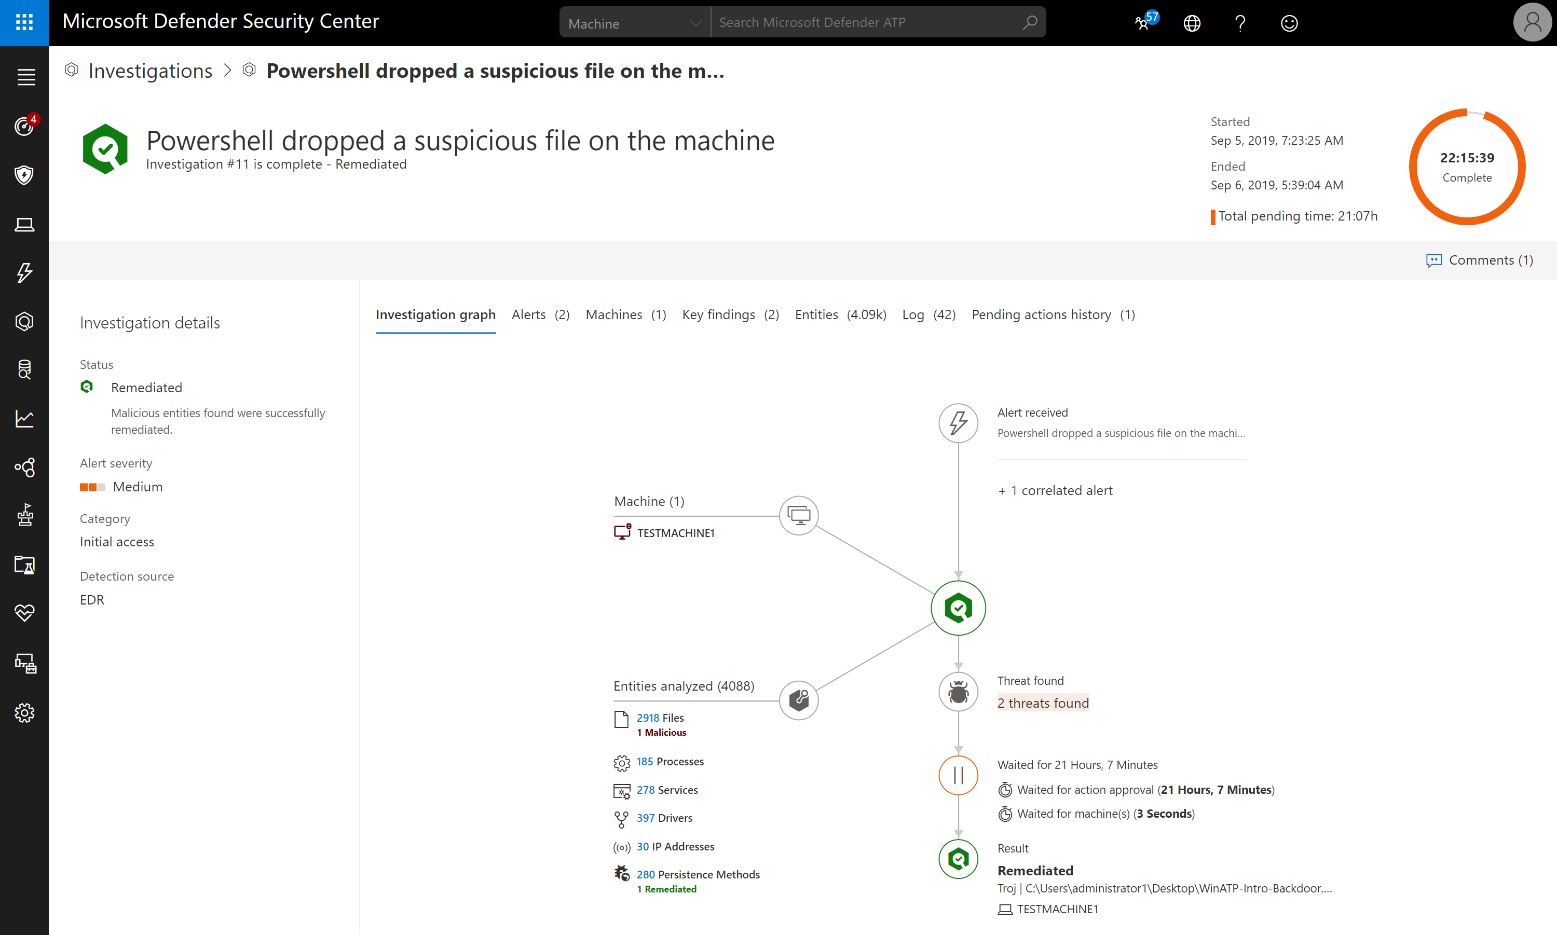Open the shield icon in sidebar

[25, 175]
